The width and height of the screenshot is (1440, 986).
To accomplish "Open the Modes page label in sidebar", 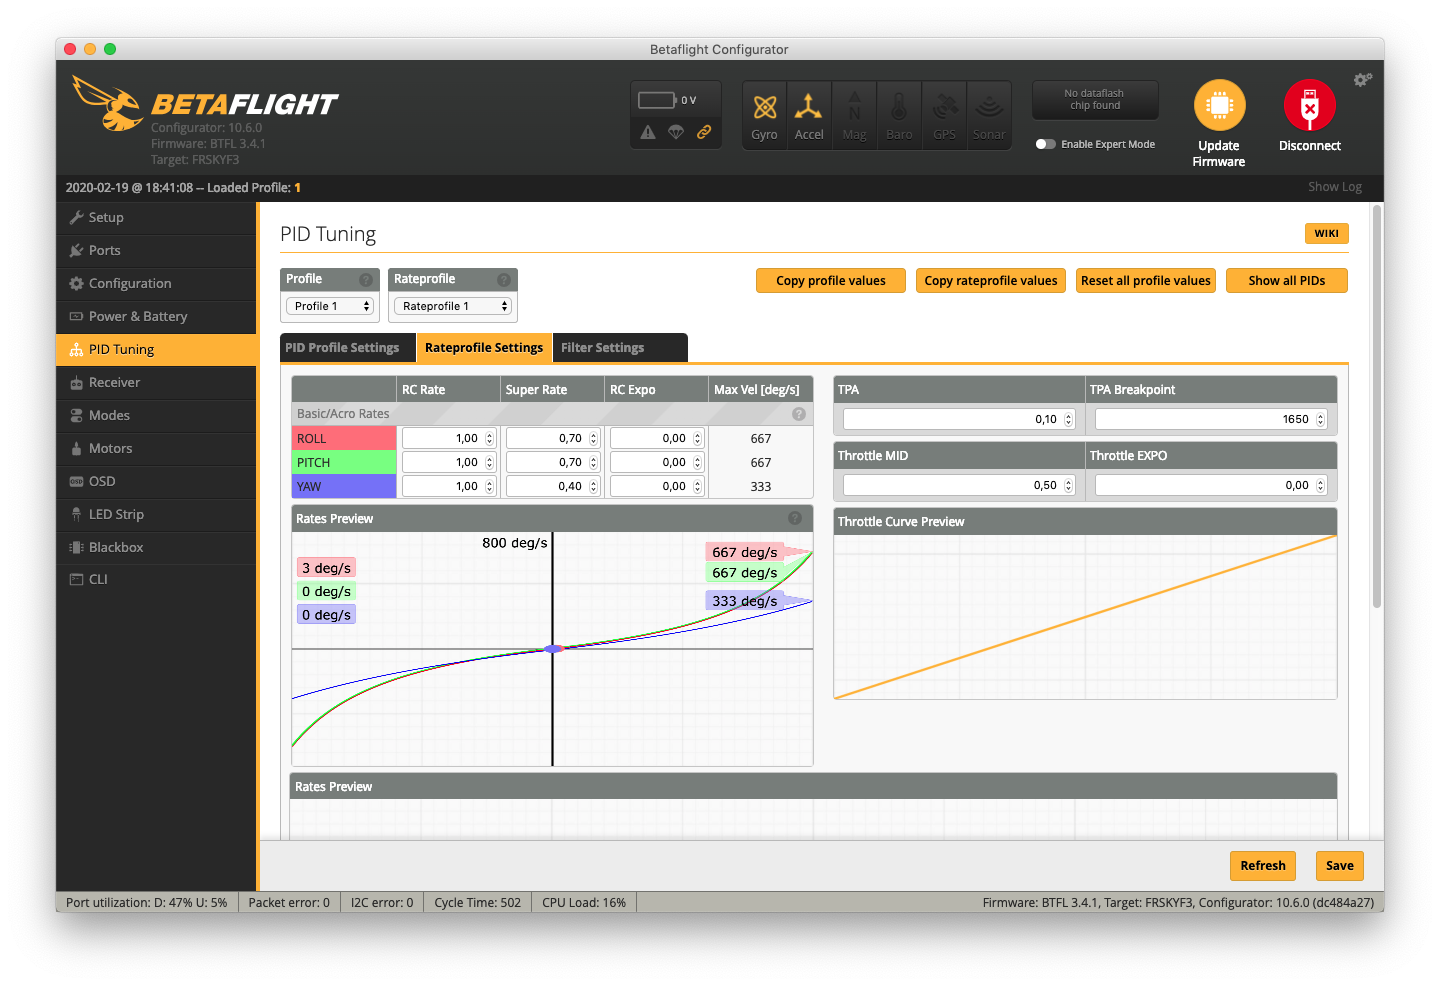I will click(x=109, y=415).
